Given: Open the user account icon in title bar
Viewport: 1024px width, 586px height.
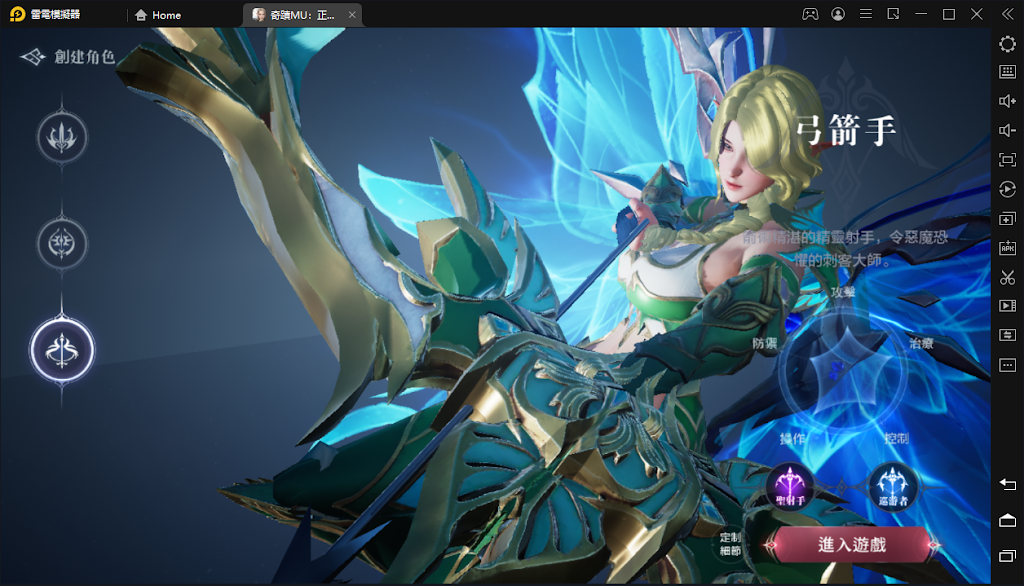Looking at the screenshot, I should [838, 14].
